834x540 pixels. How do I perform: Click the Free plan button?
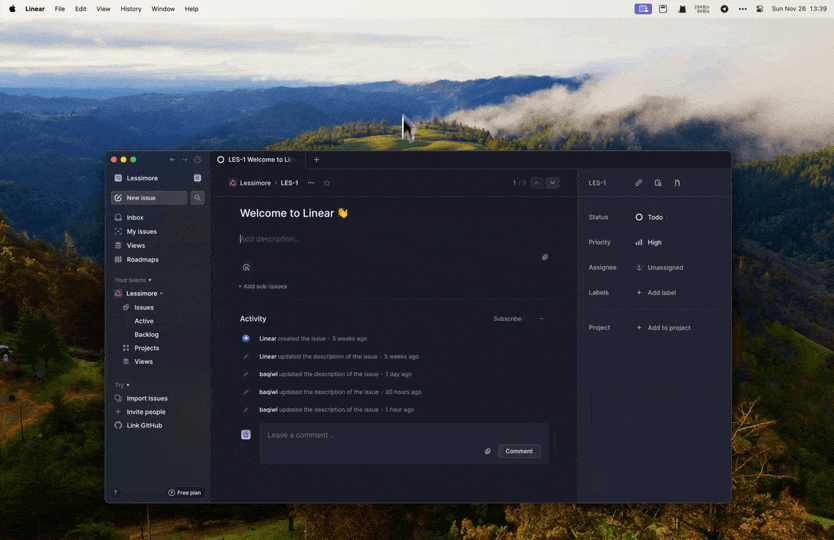coord(185,493)
